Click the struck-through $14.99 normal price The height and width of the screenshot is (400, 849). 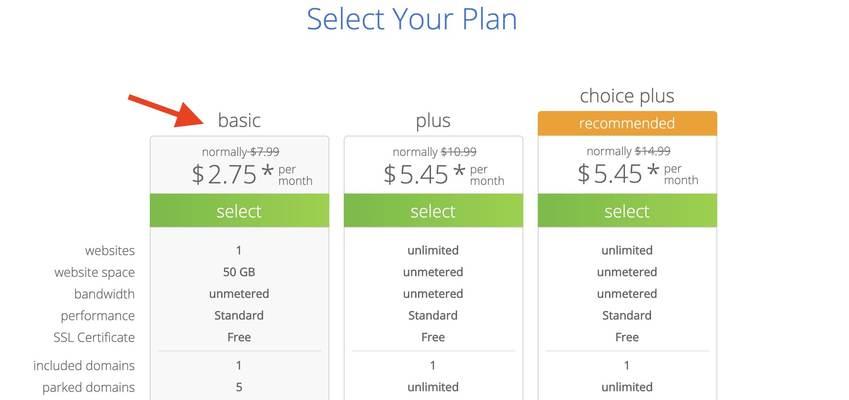point(652,152)
